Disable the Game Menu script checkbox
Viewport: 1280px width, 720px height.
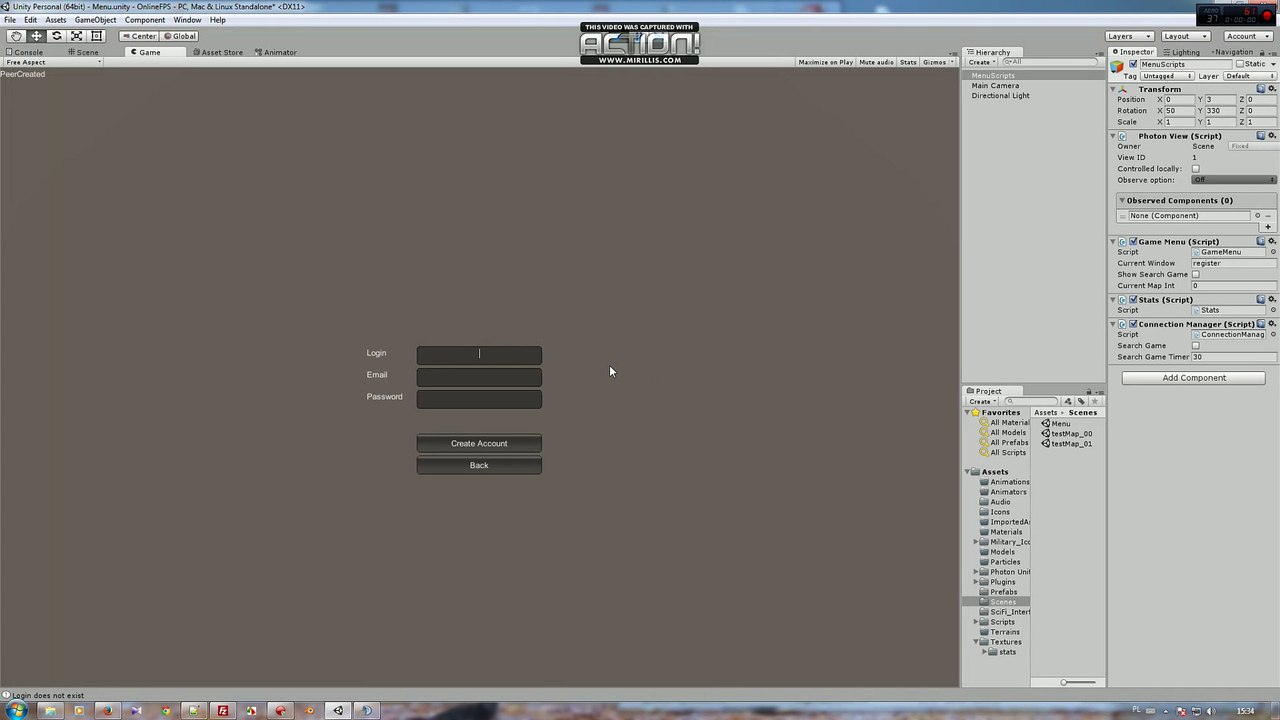1133,241
